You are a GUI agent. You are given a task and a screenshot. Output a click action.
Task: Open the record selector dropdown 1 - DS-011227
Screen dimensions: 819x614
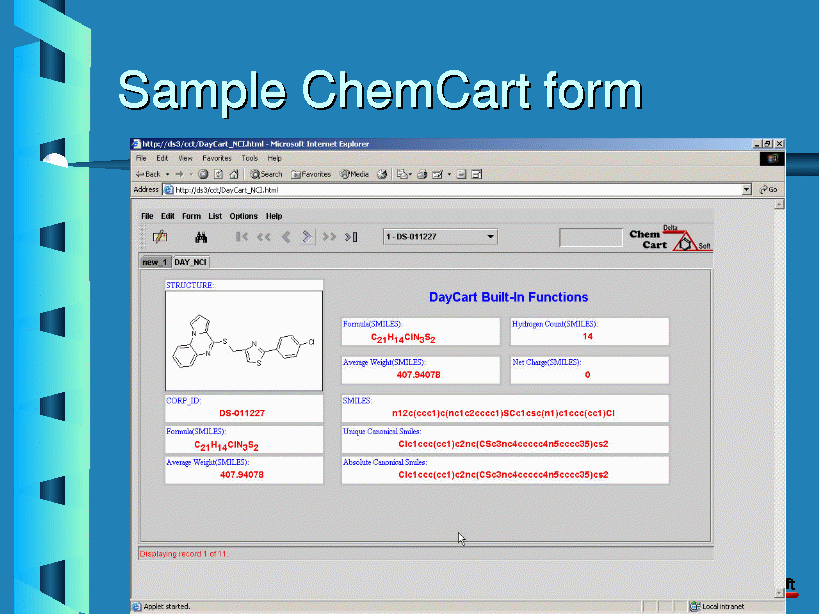tap(440, 237)
